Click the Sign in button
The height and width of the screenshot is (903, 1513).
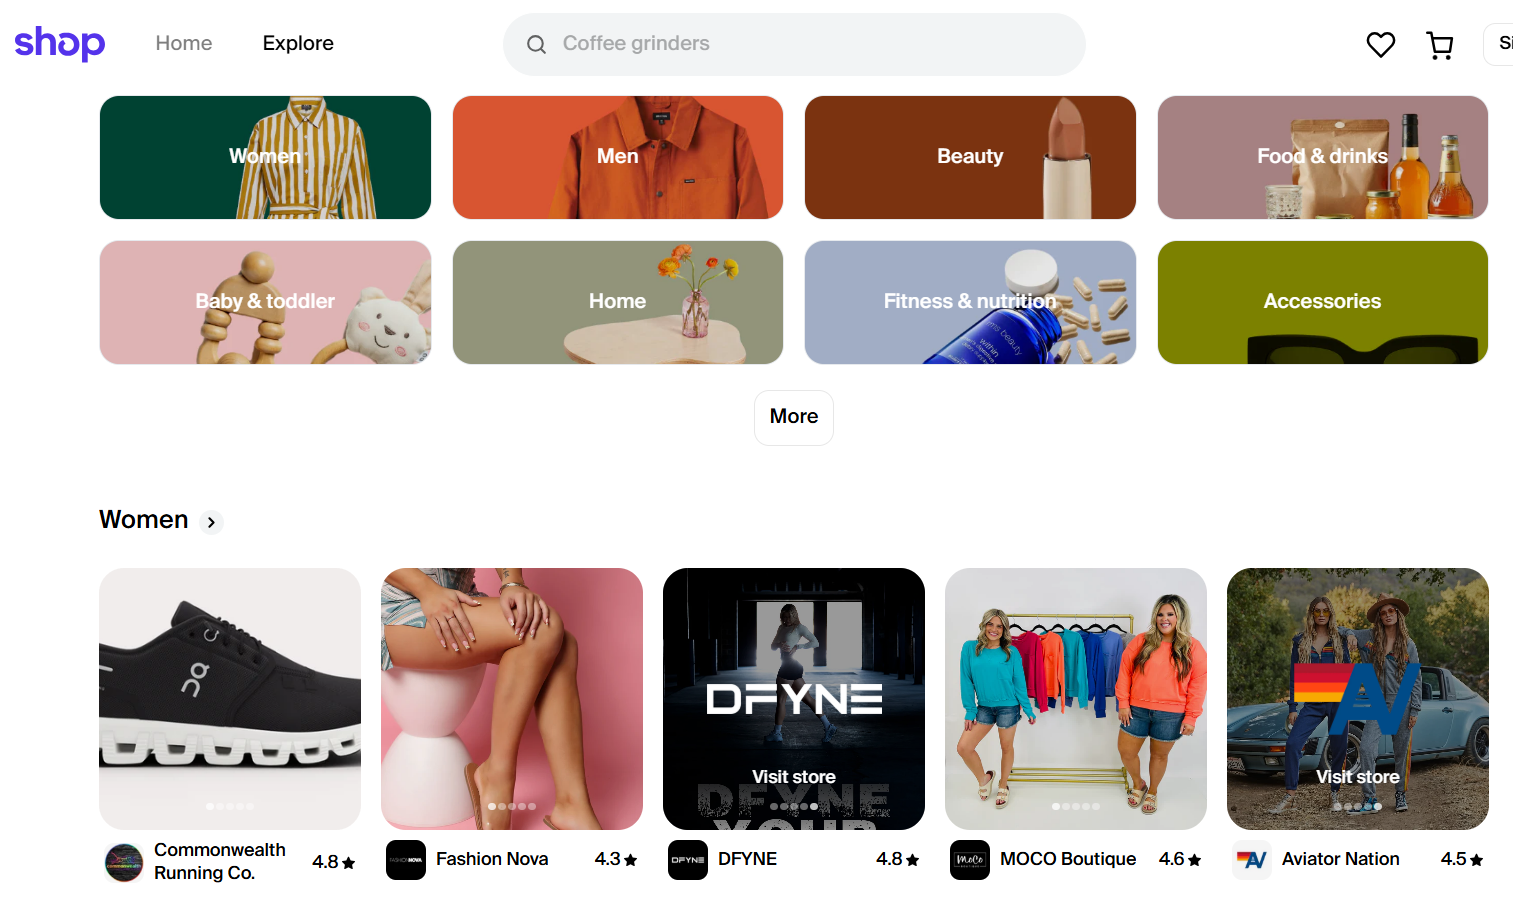(1504, 43)
